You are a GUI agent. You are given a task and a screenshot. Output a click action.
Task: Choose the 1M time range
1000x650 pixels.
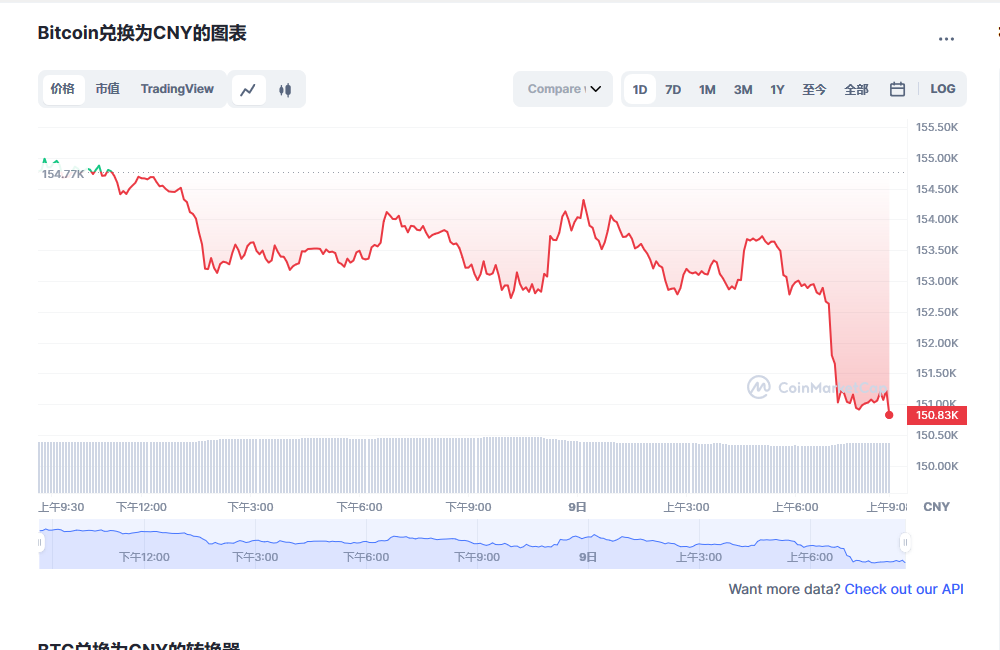(x=707, y=89)
